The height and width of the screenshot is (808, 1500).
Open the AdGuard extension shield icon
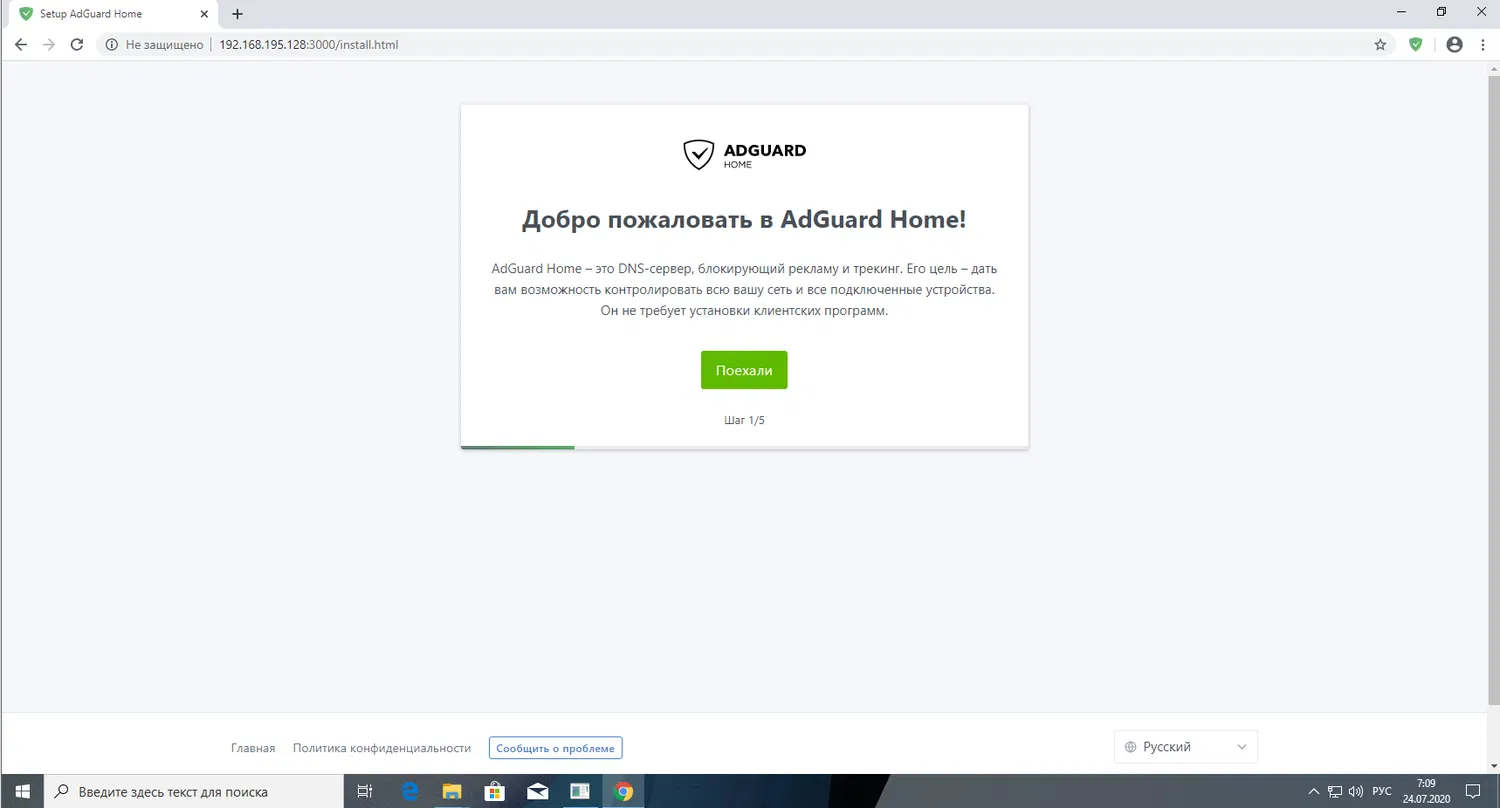1415,45
